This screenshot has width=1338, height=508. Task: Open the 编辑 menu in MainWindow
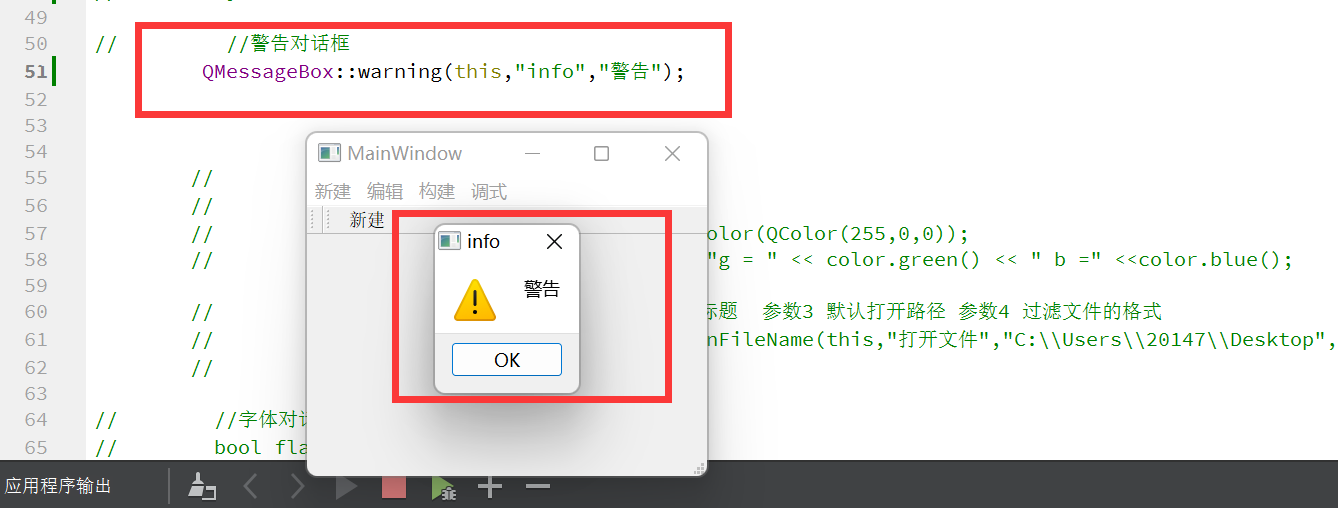[385, 191]
